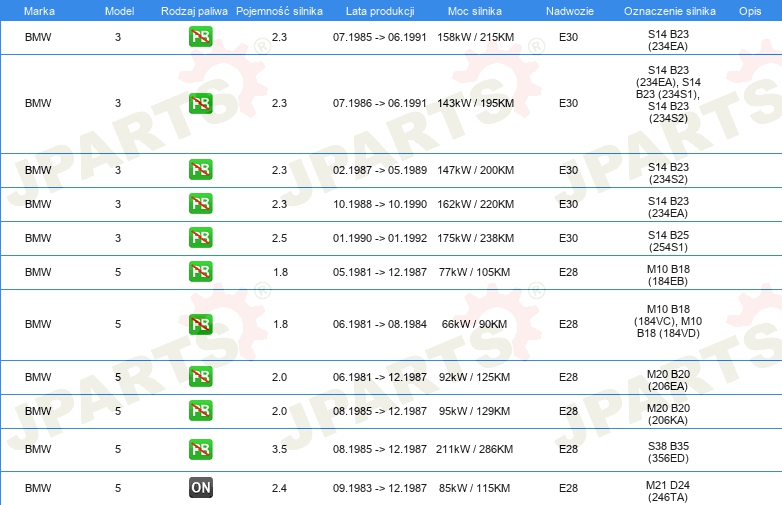This screenshot has width=782, height=505.
Task: Click the Marka column header
Action: 39,11
